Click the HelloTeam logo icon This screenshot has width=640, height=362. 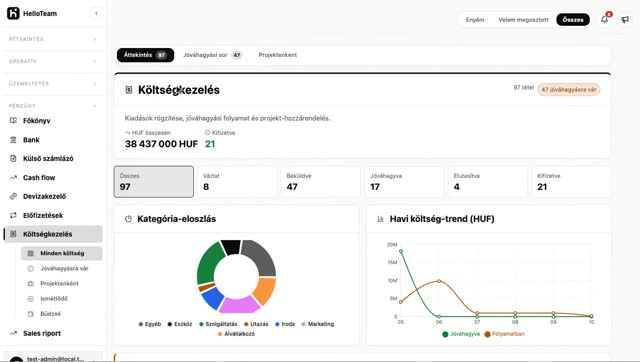tap(13, 13)
